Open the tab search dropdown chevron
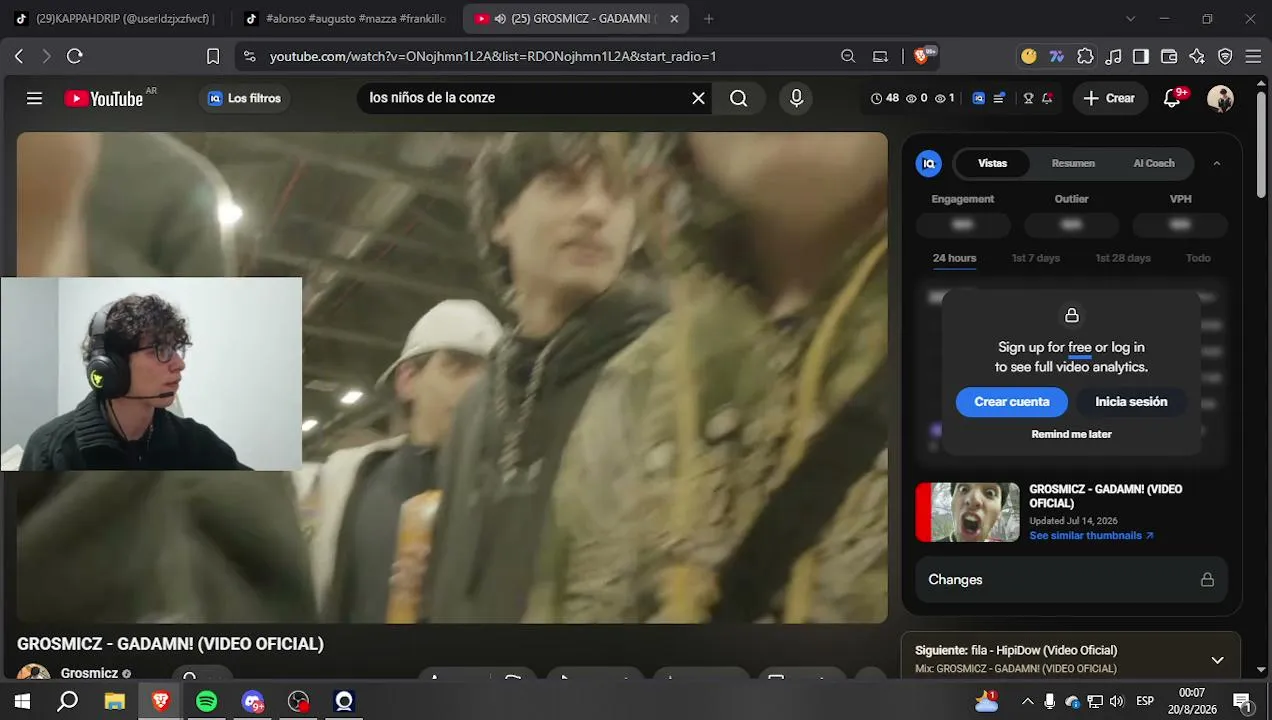The image size is (1272, 720). click(1130, 18)
